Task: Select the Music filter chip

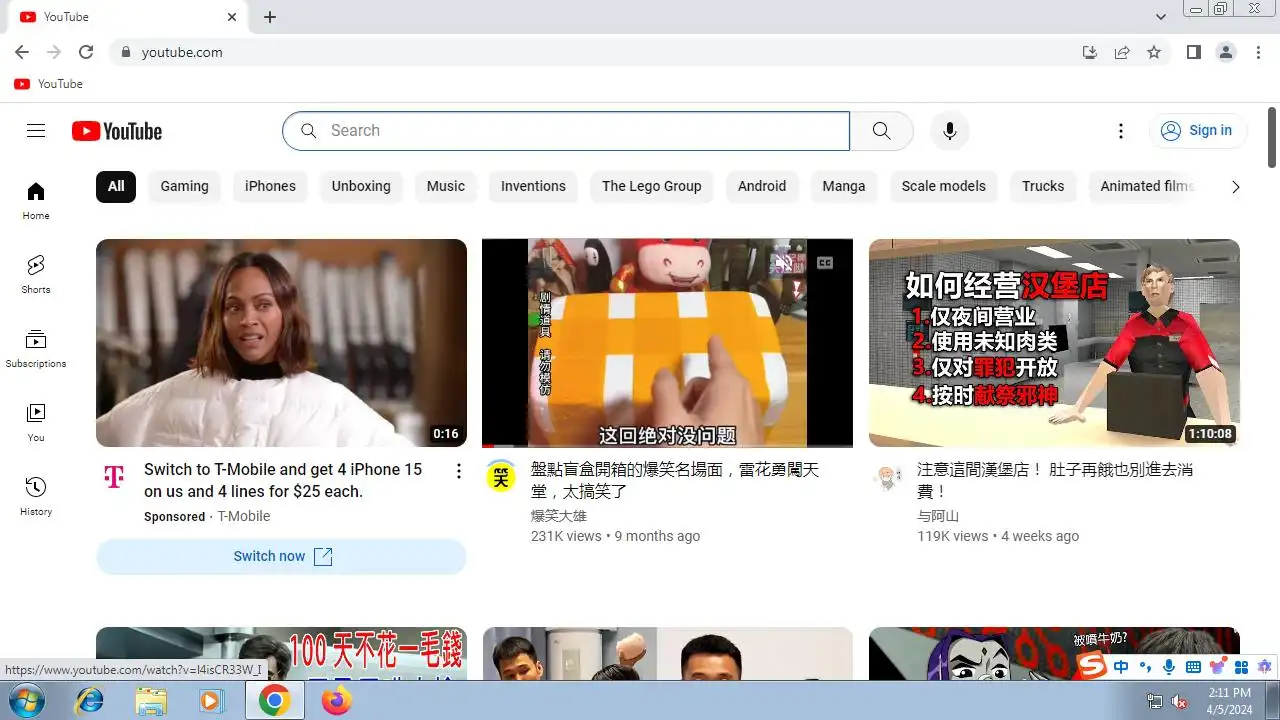Action: 446,186
